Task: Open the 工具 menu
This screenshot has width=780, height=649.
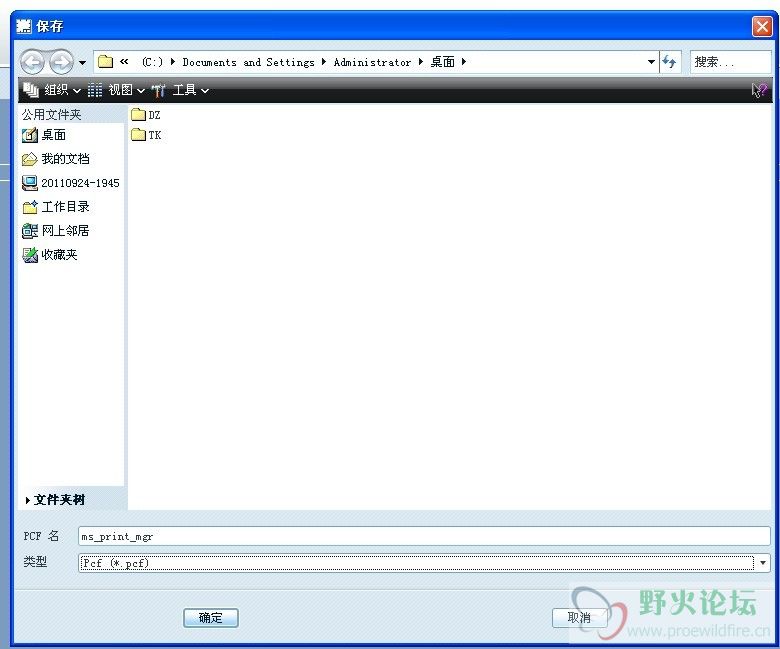Action: [x=191, y=90]
